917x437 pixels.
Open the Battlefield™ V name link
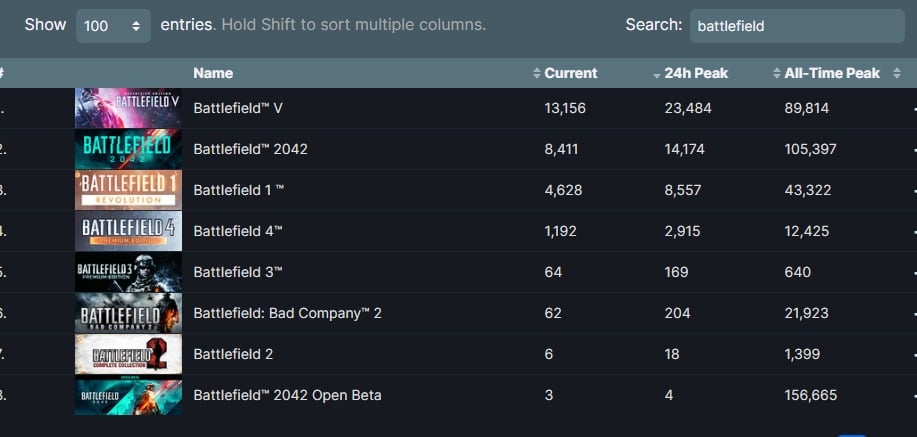tap(238, 108)
